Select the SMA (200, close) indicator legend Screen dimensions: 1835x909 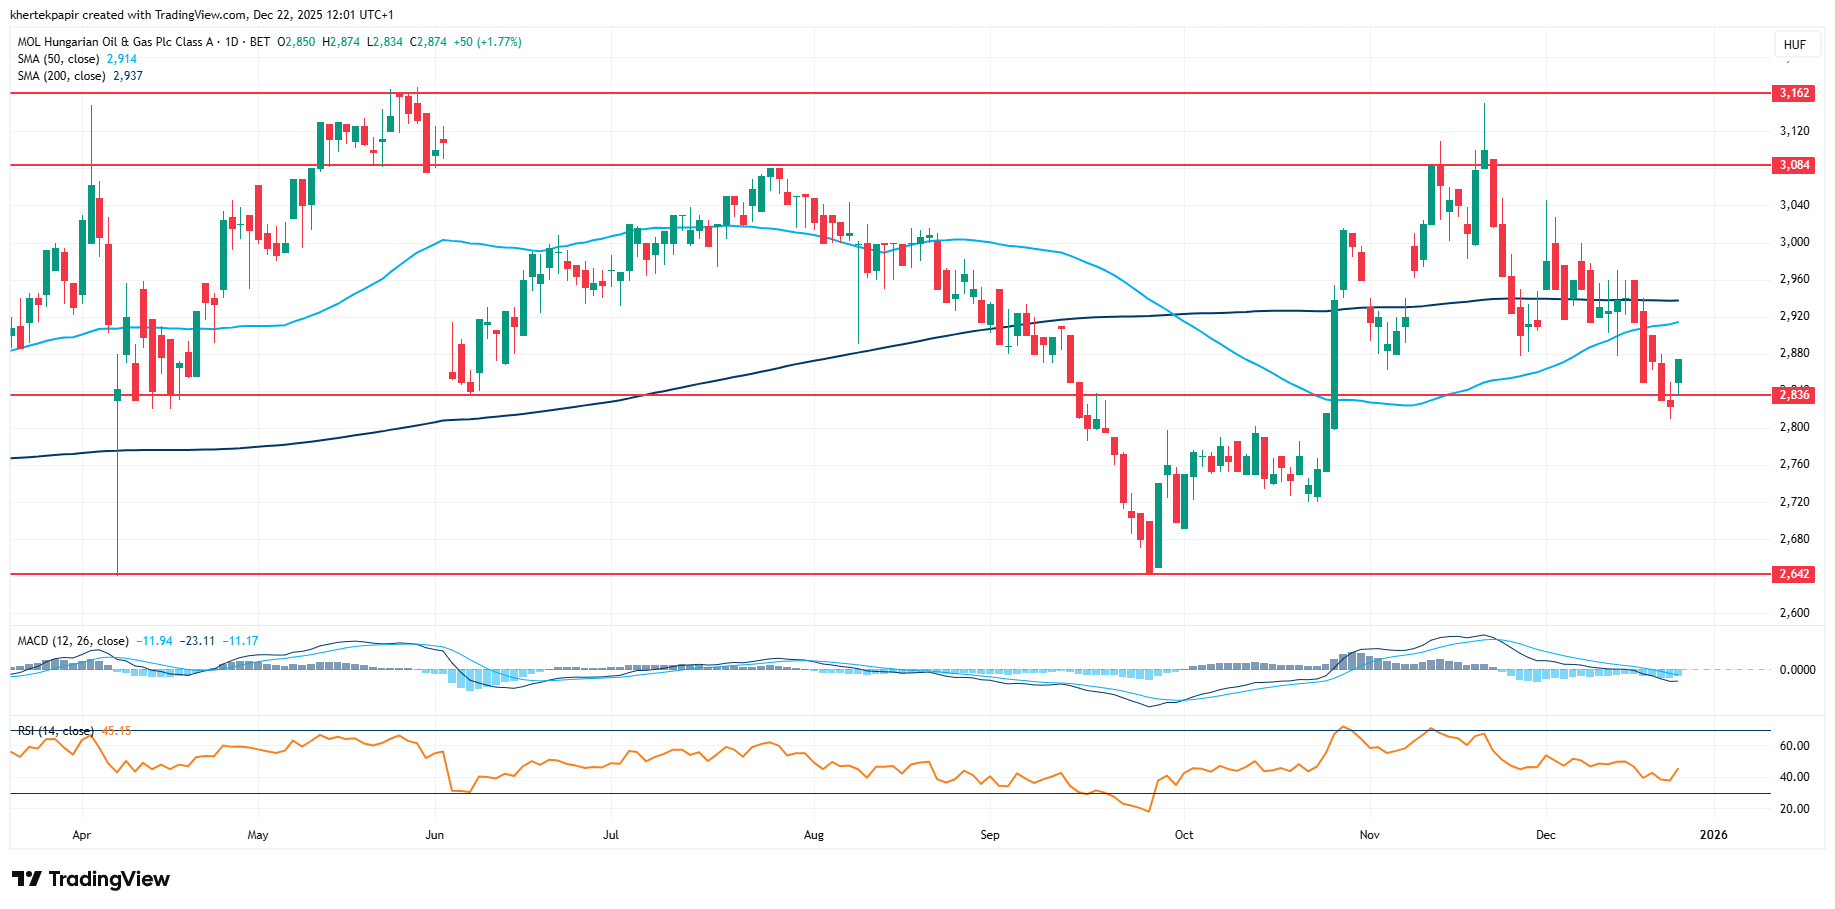point(61,76)
